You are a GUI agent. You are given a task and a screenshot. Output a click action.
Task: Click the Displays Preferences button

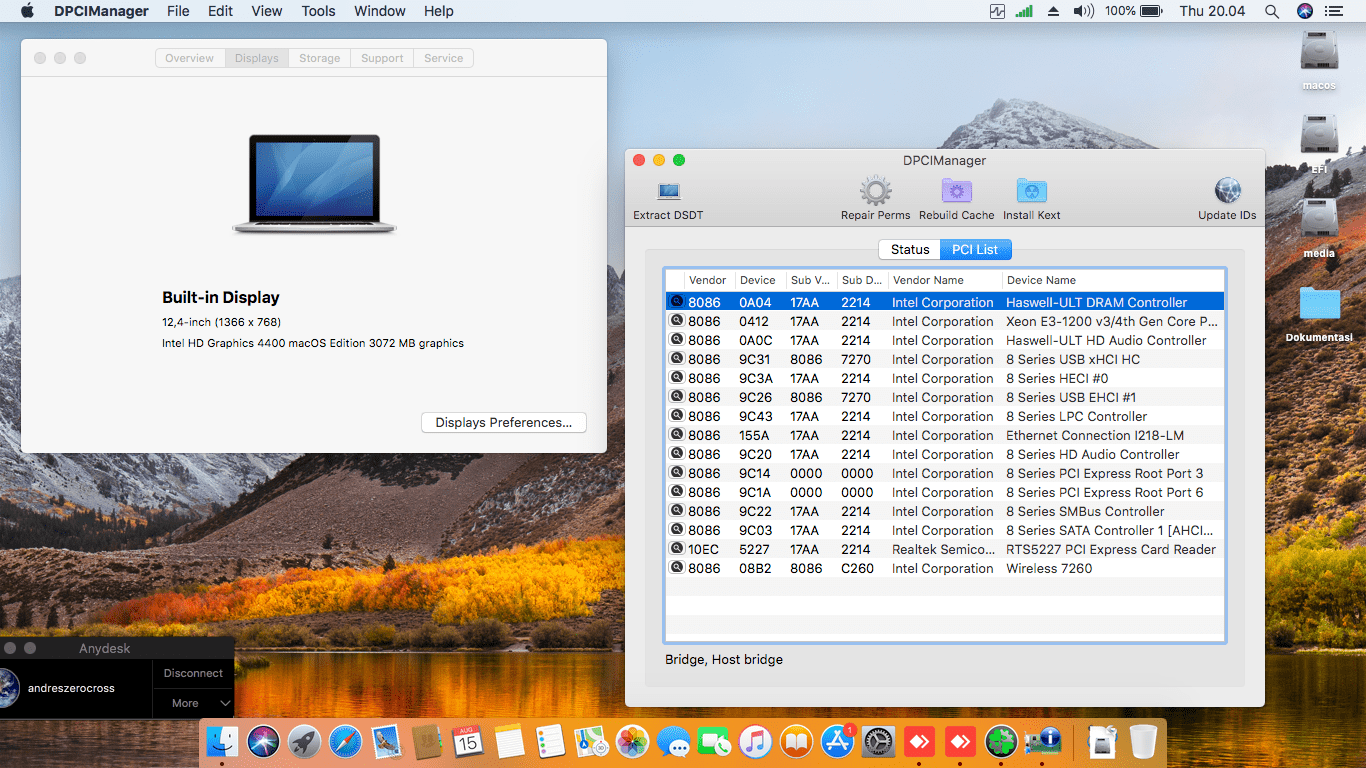503,423
